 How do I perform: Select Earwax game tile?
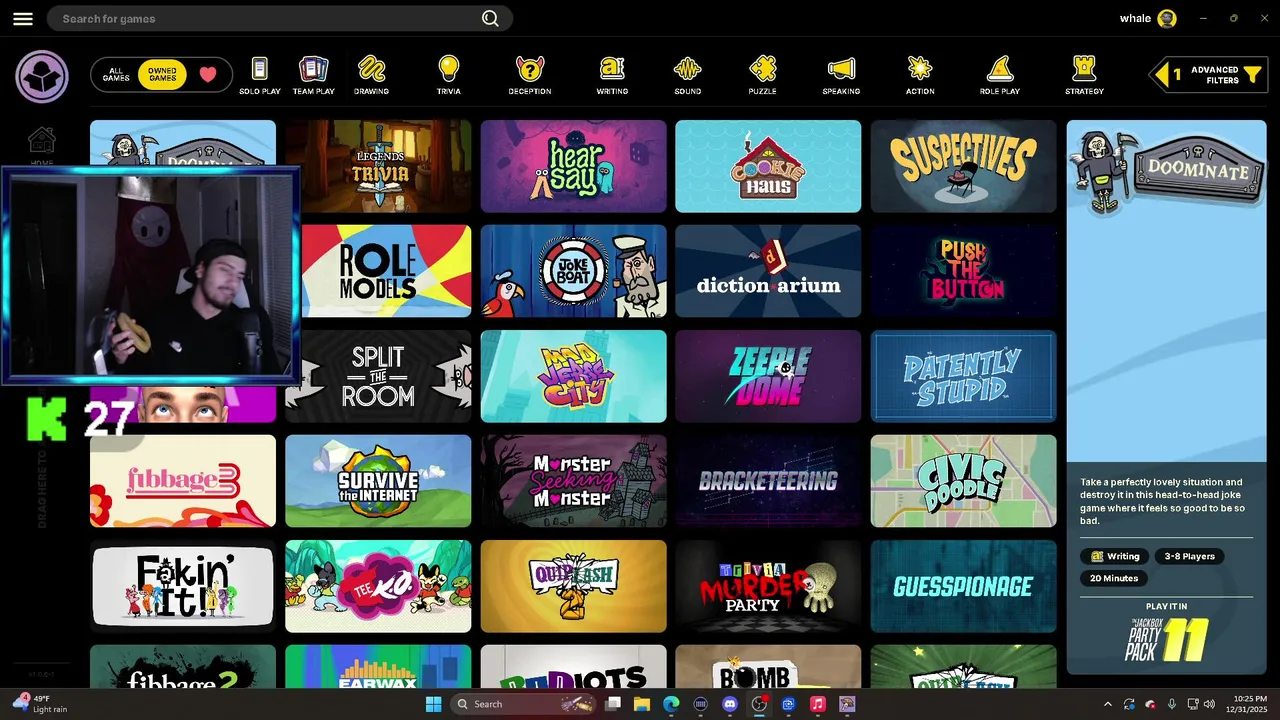tap(378, 666)
